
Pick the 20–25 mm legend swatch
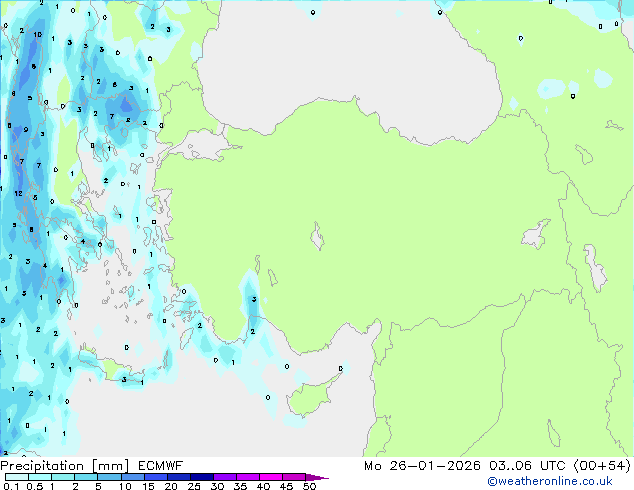tap(178, 477)
